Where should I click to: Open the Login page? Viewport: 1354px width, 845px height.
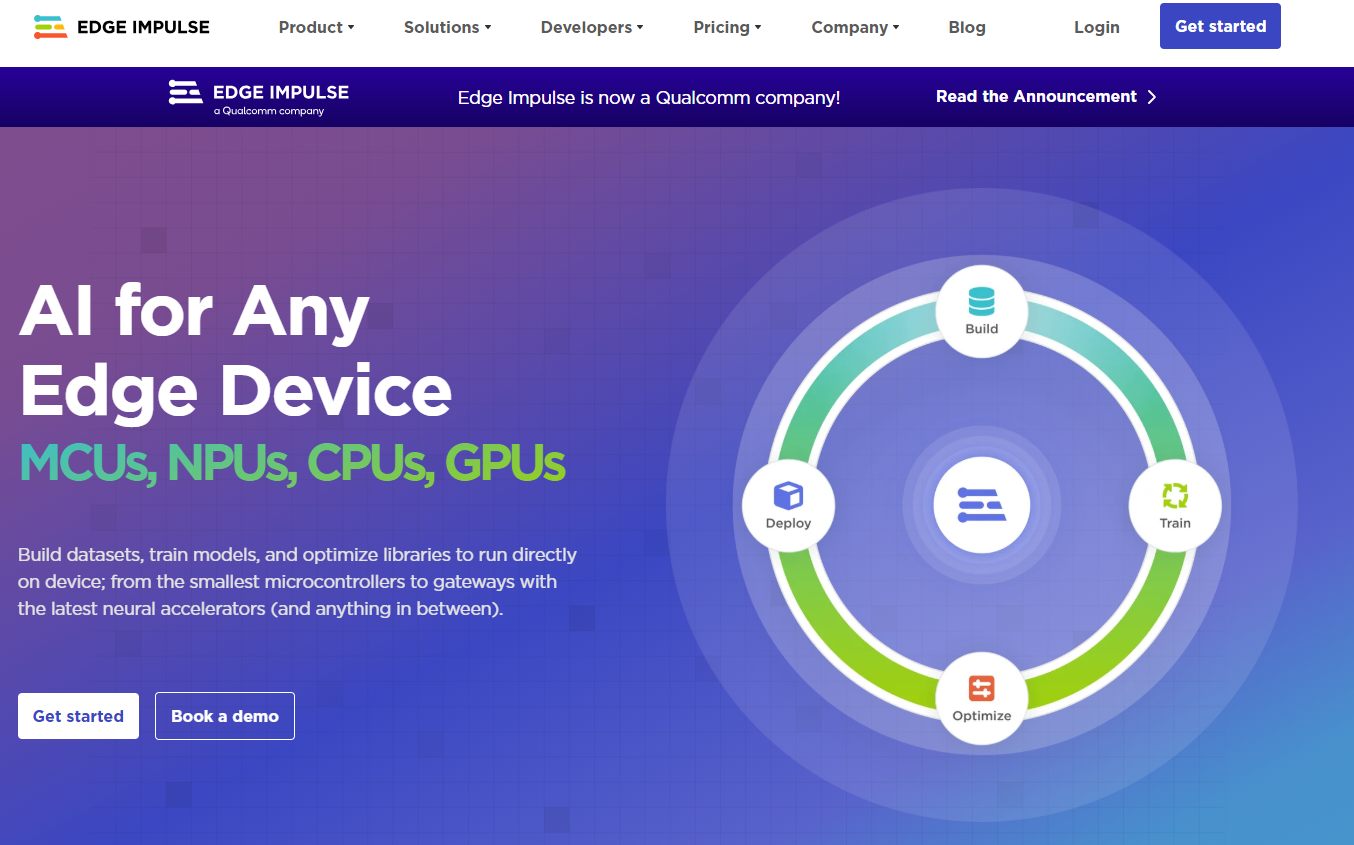pos(1097,27)
